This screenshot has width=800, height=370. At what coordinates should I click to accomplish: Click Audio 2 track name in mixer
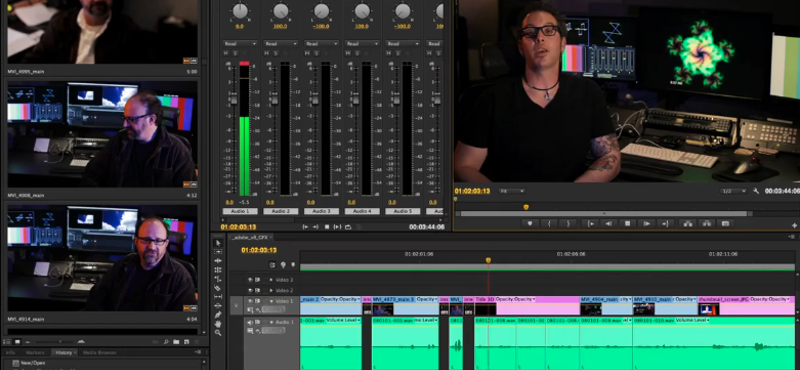pyautogui.click(x=281, y=211)
